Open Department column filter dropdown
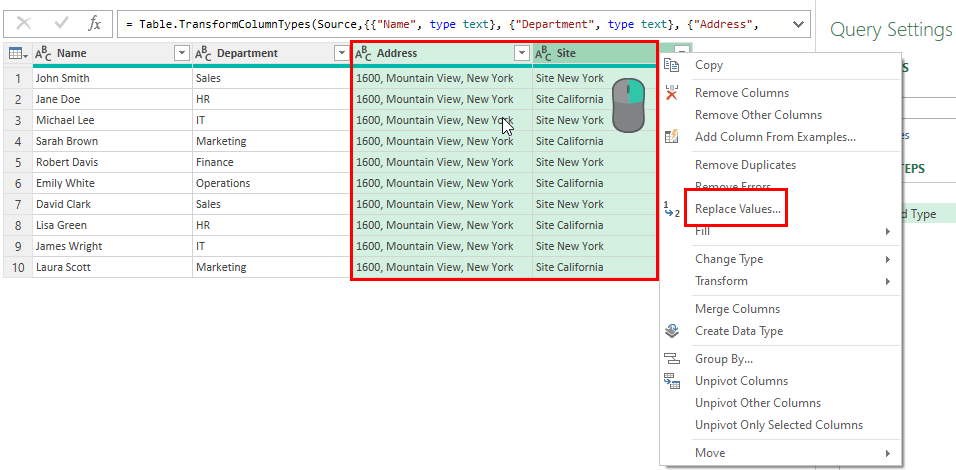 [341, 54]
